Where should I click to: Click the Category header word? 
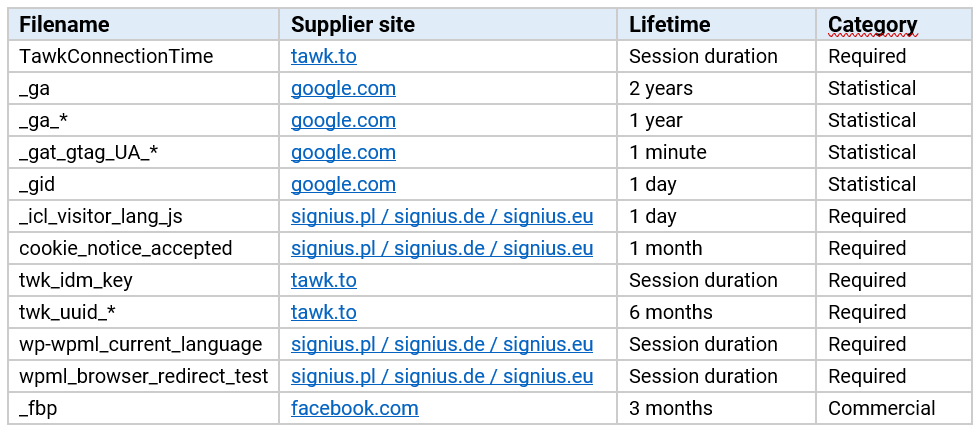point(872,25)
